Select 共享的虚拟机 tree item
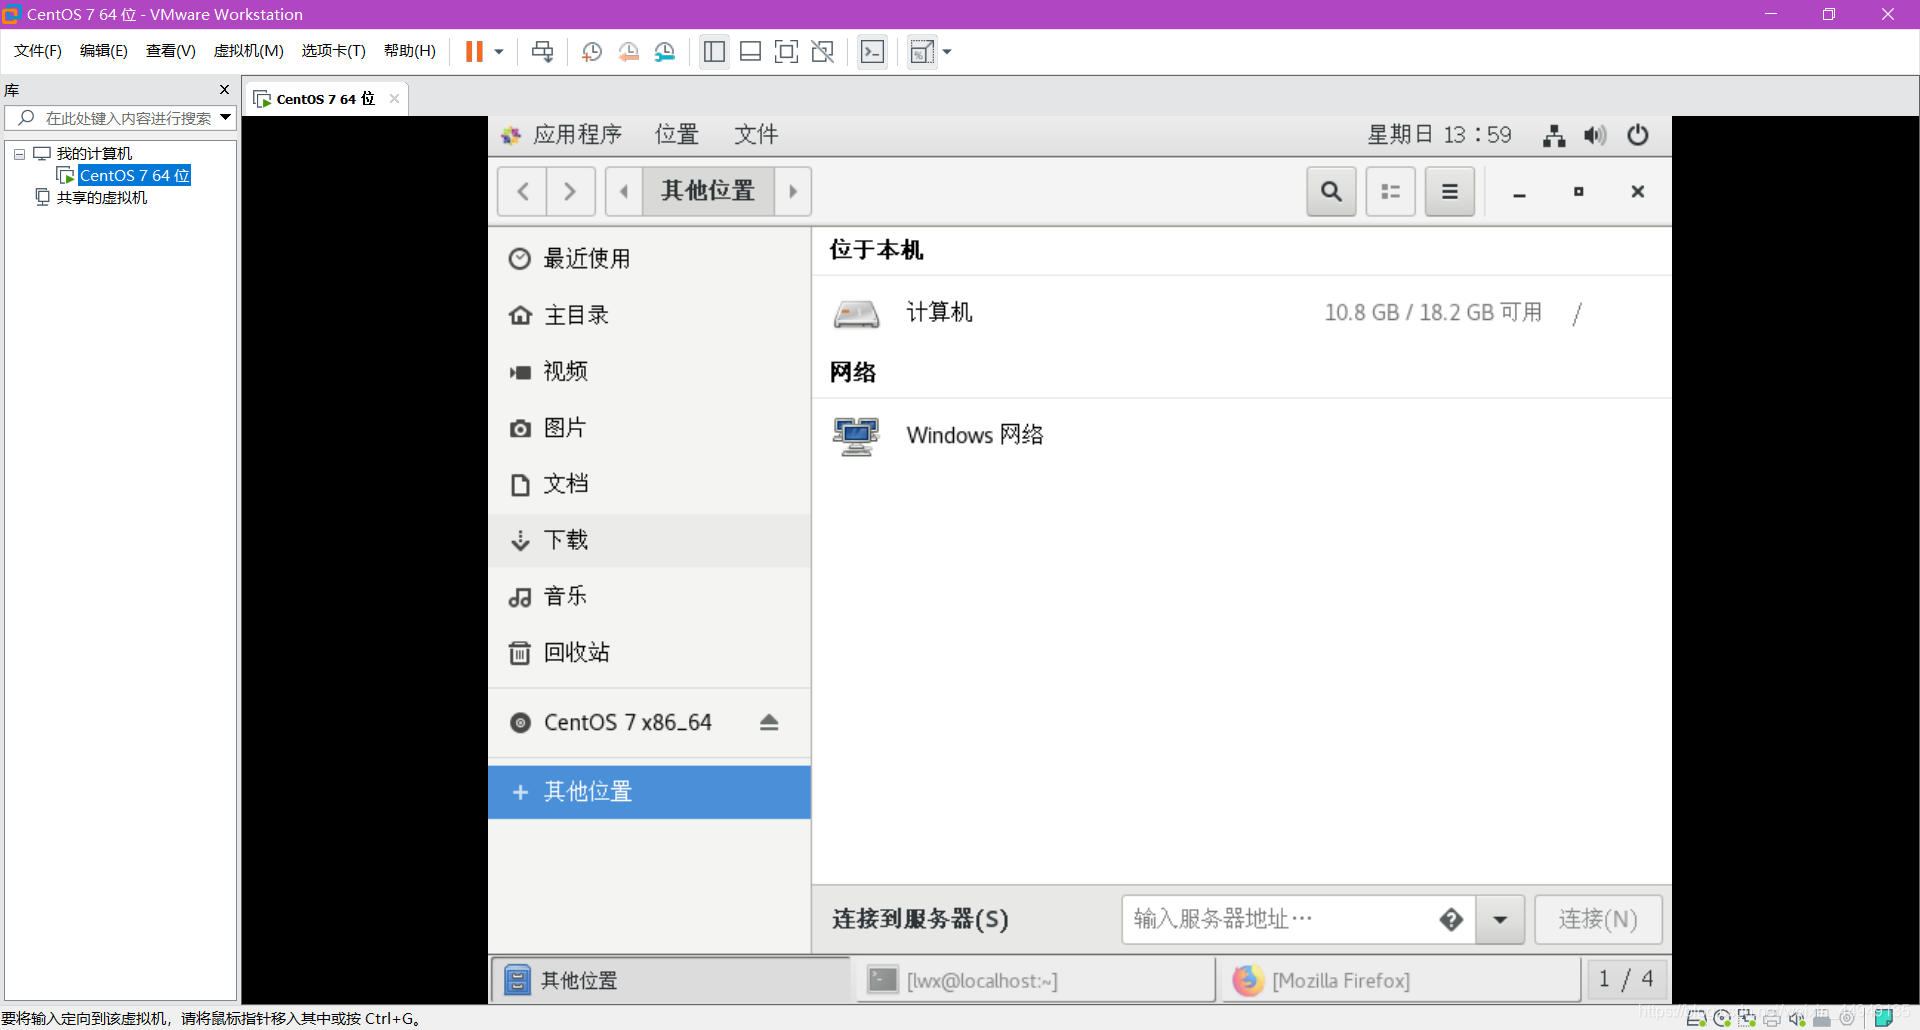The image size is (1920, 1030). [101, 198]
